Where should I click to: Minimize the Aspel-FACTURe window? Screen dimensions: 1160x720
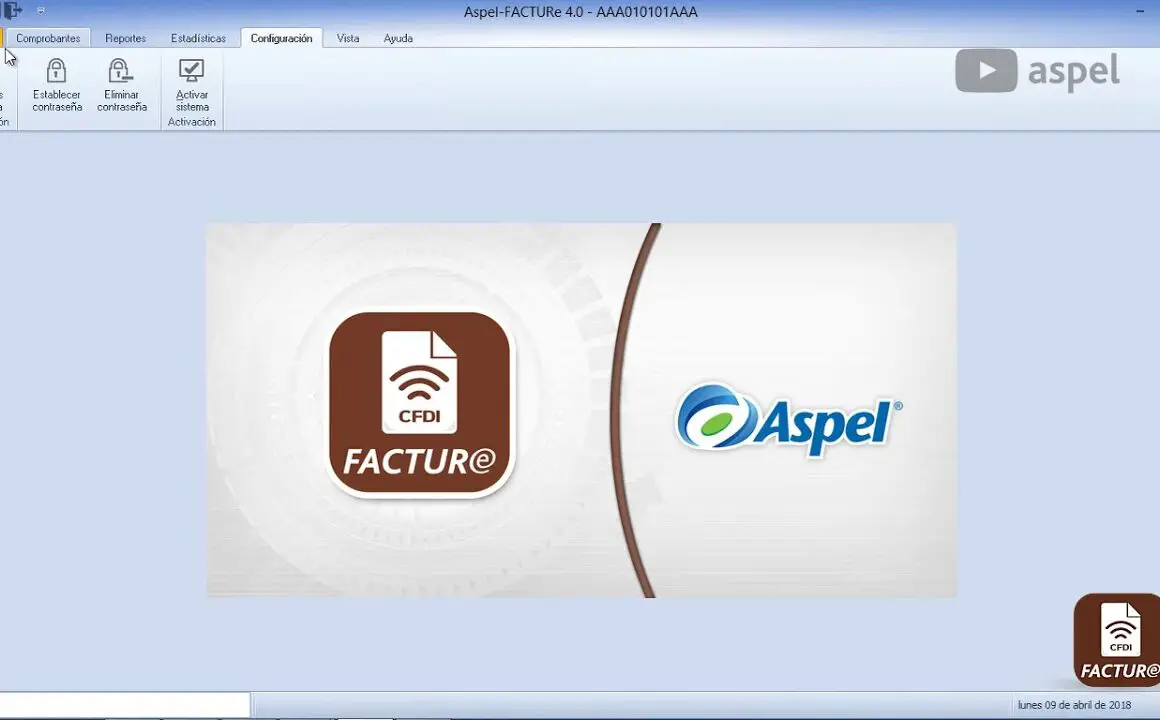[x=1139, y=11]
